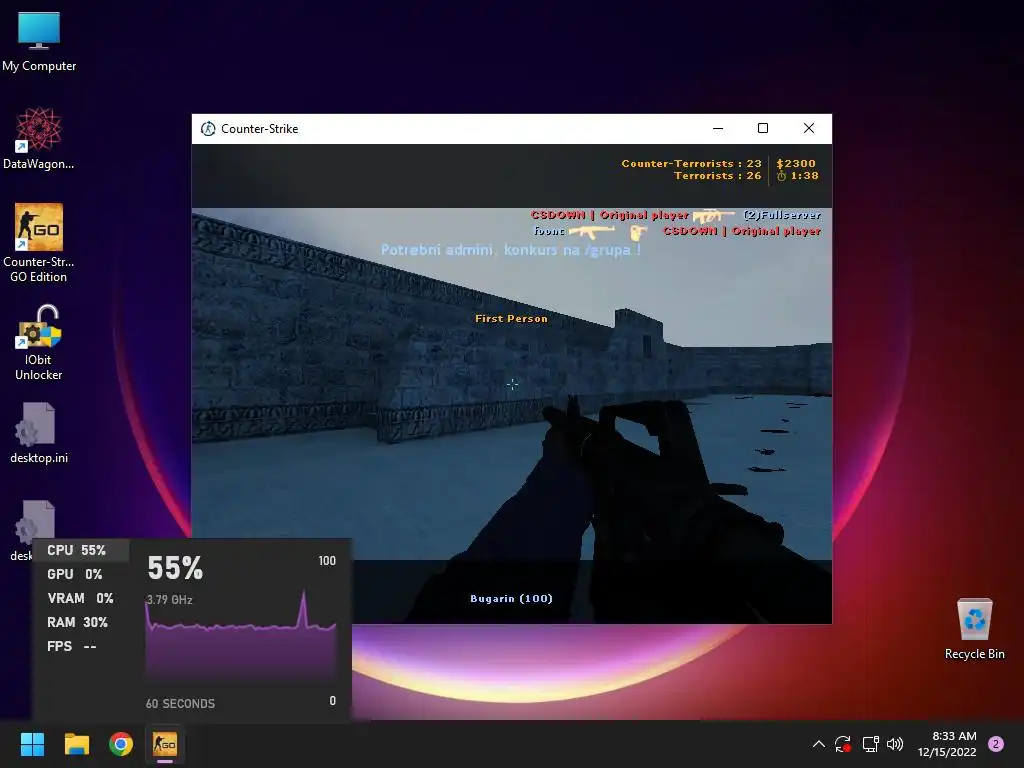Screen dimensions: 1024x768
Task: Click the game crosshair
Action: click(x=513, y=384)
